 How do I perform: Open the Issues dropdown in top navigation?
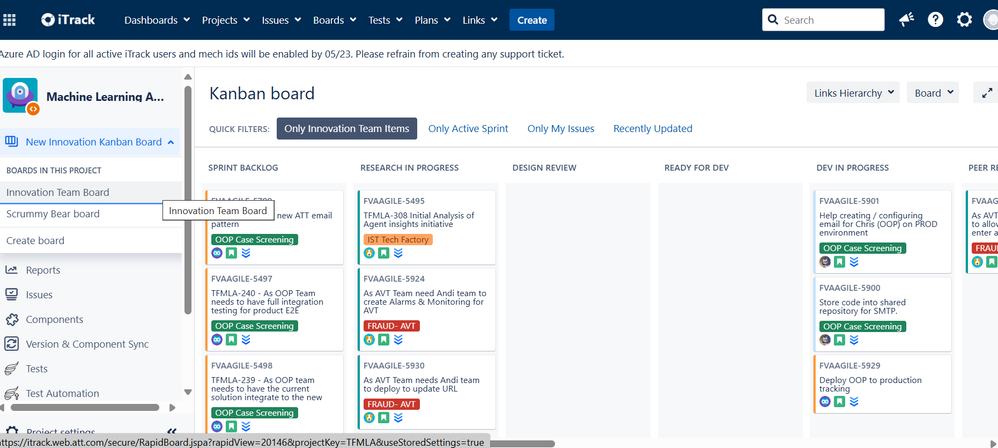tap(281, 20)
